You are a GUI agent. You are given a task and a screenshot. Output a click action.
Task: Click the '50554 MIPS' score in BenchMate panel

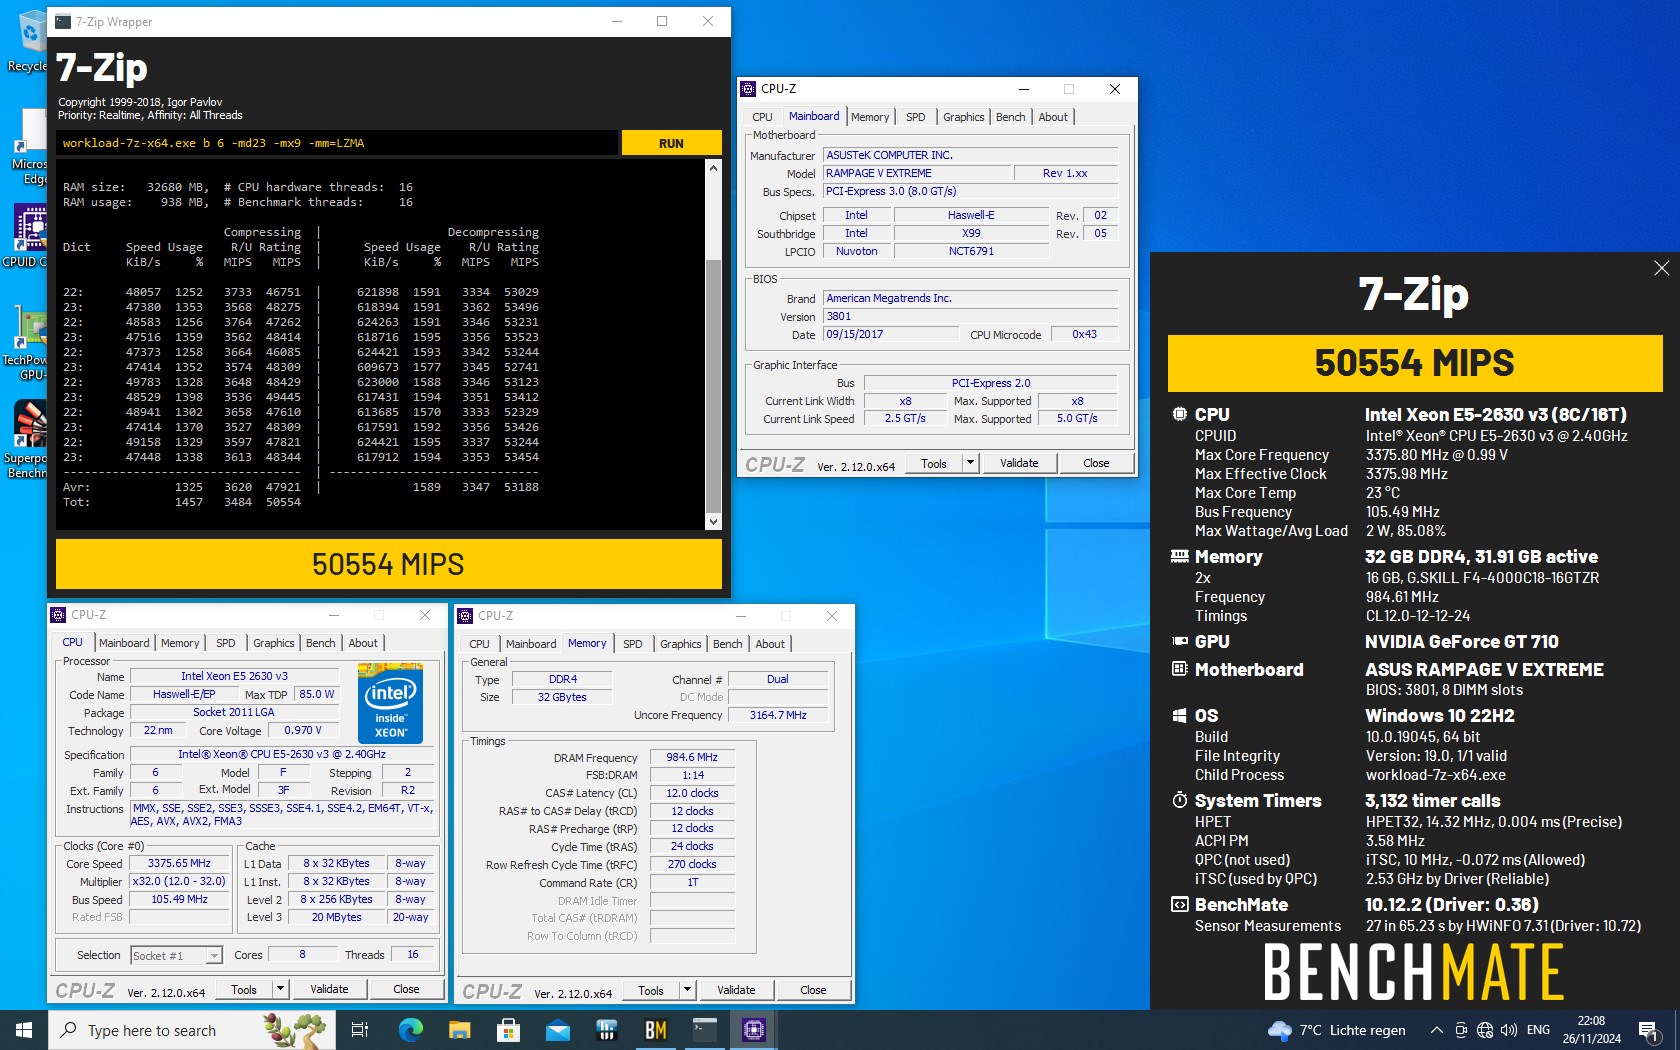point(1415,363)
